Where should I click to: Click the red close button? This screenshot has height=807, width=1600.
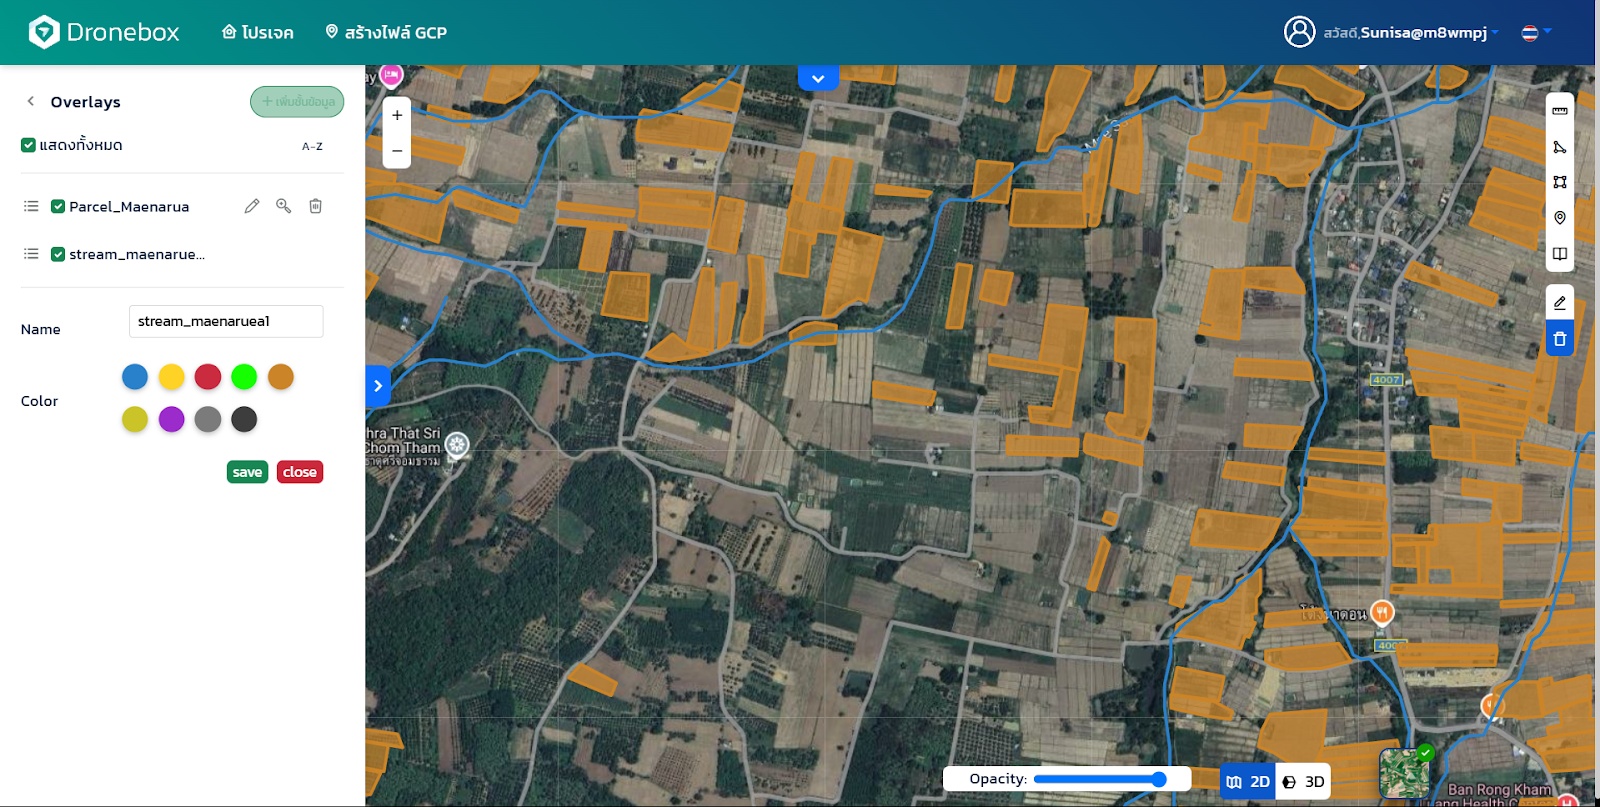(300, 472)
